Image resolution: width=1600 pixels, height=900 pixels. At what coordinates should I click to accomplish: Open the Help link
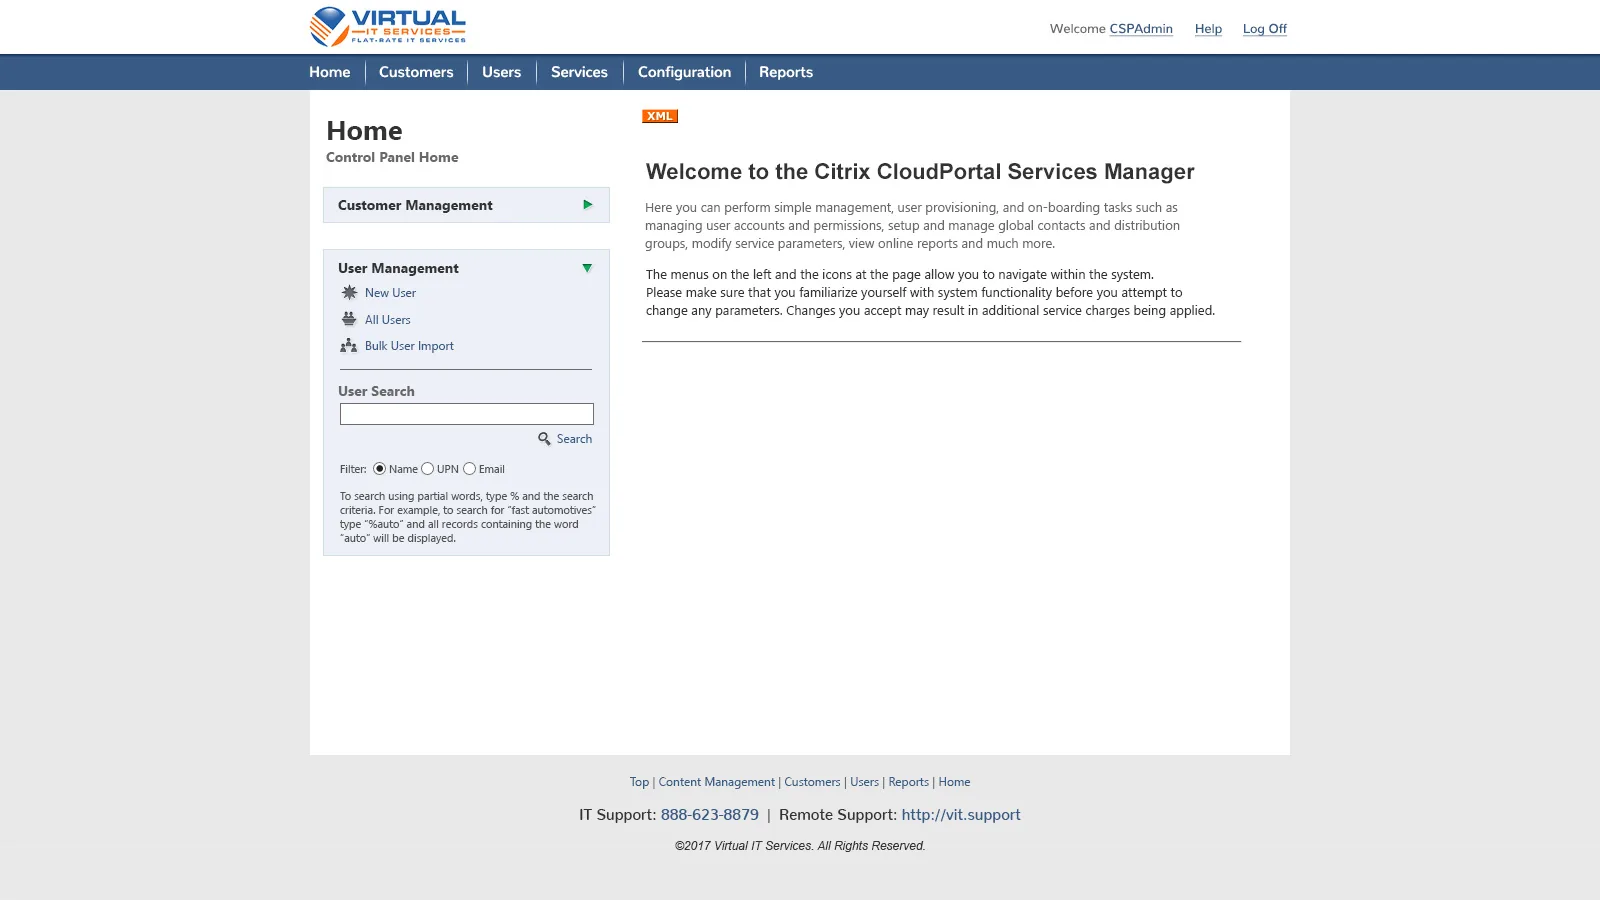1208,29
